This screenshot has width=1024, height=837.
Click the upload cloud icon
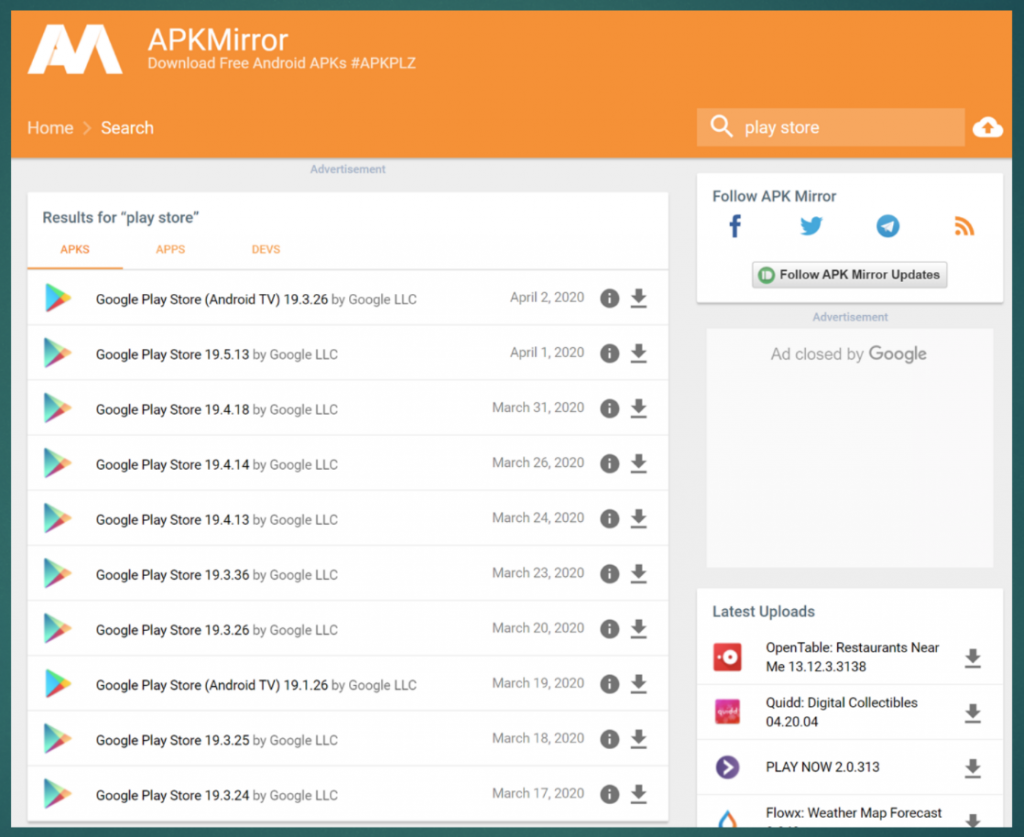point(987,127)
